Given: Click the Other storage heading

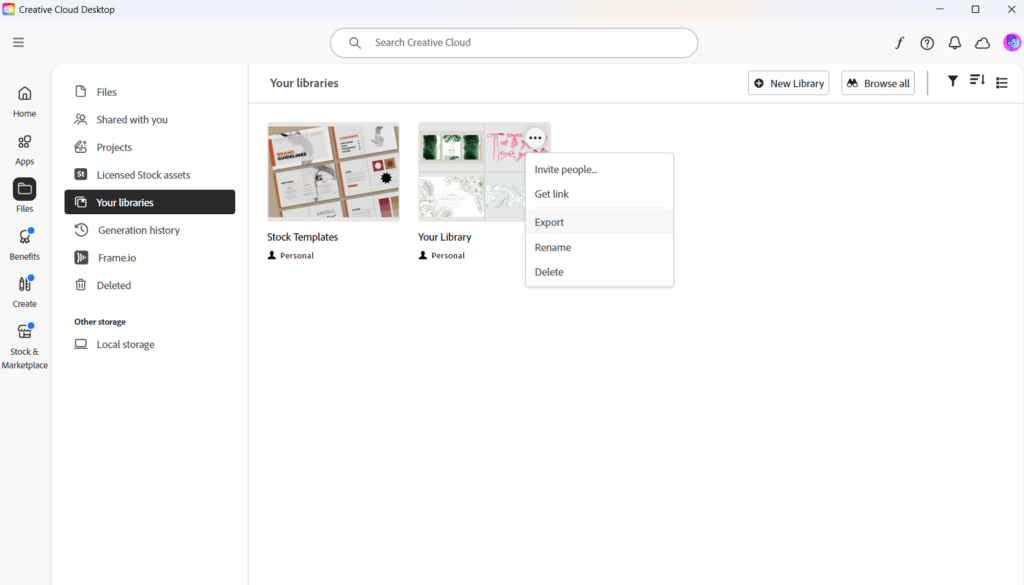Looking at the screenshot, I should [100, 322].
